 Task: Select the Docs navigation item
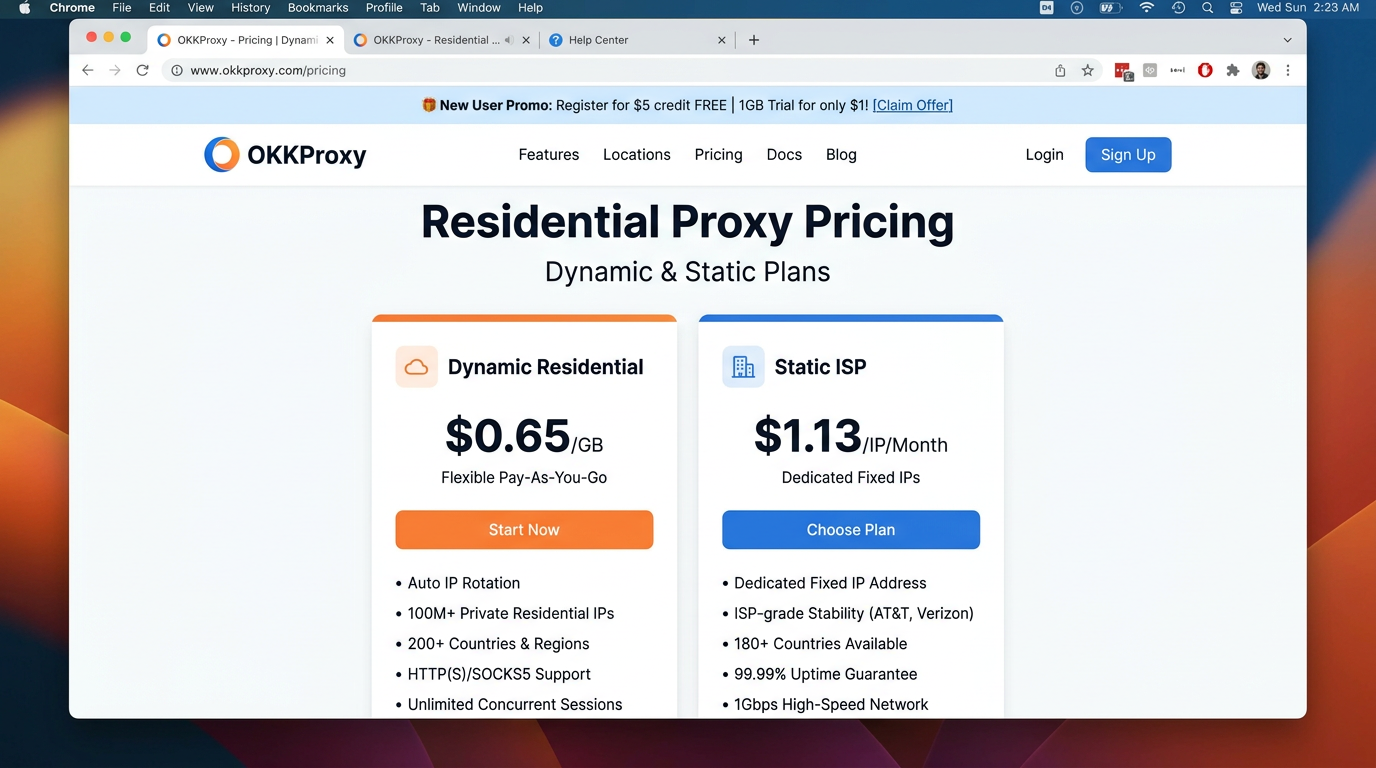784,154
